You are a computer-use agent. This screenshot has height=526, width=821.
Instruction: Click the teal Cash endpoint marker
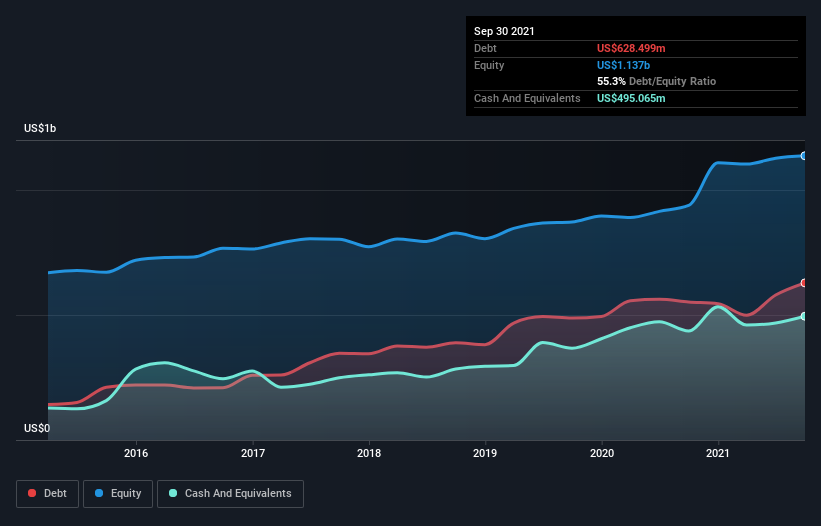pyautogui.click(x=804, y=316)
